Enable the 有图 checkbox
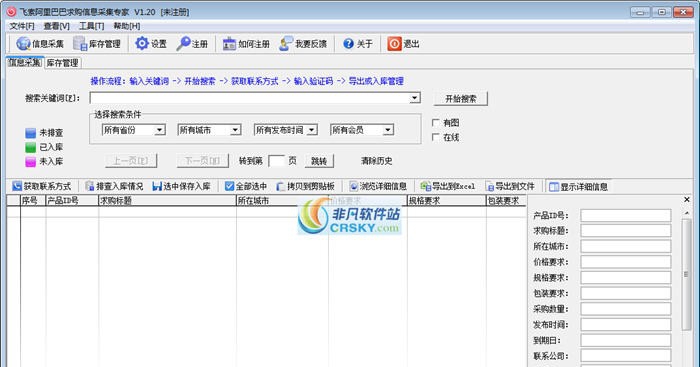Screen dimensions: 700x367 436,122
